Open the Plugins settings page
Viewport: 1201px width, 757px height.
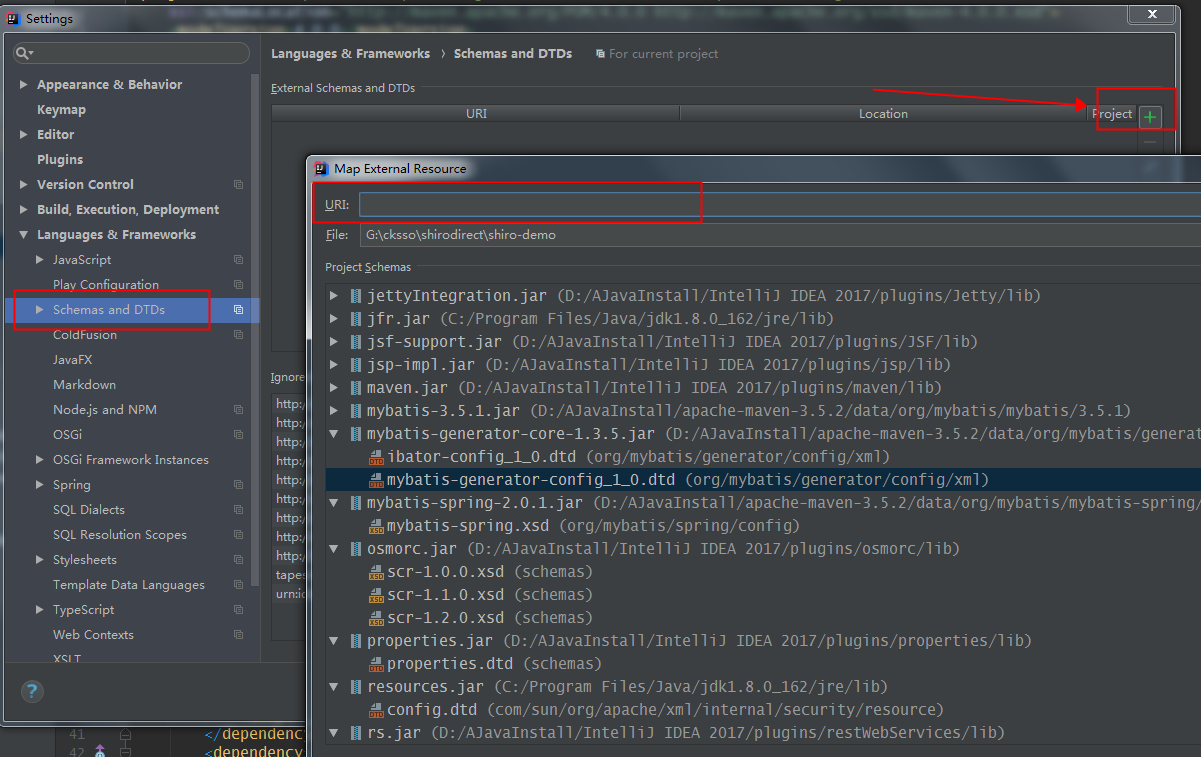coord(60,160)
